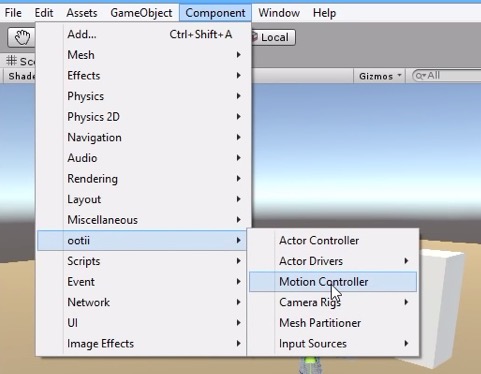Select the ootii menu entry
481x374 pixels.
click(142, 240)
